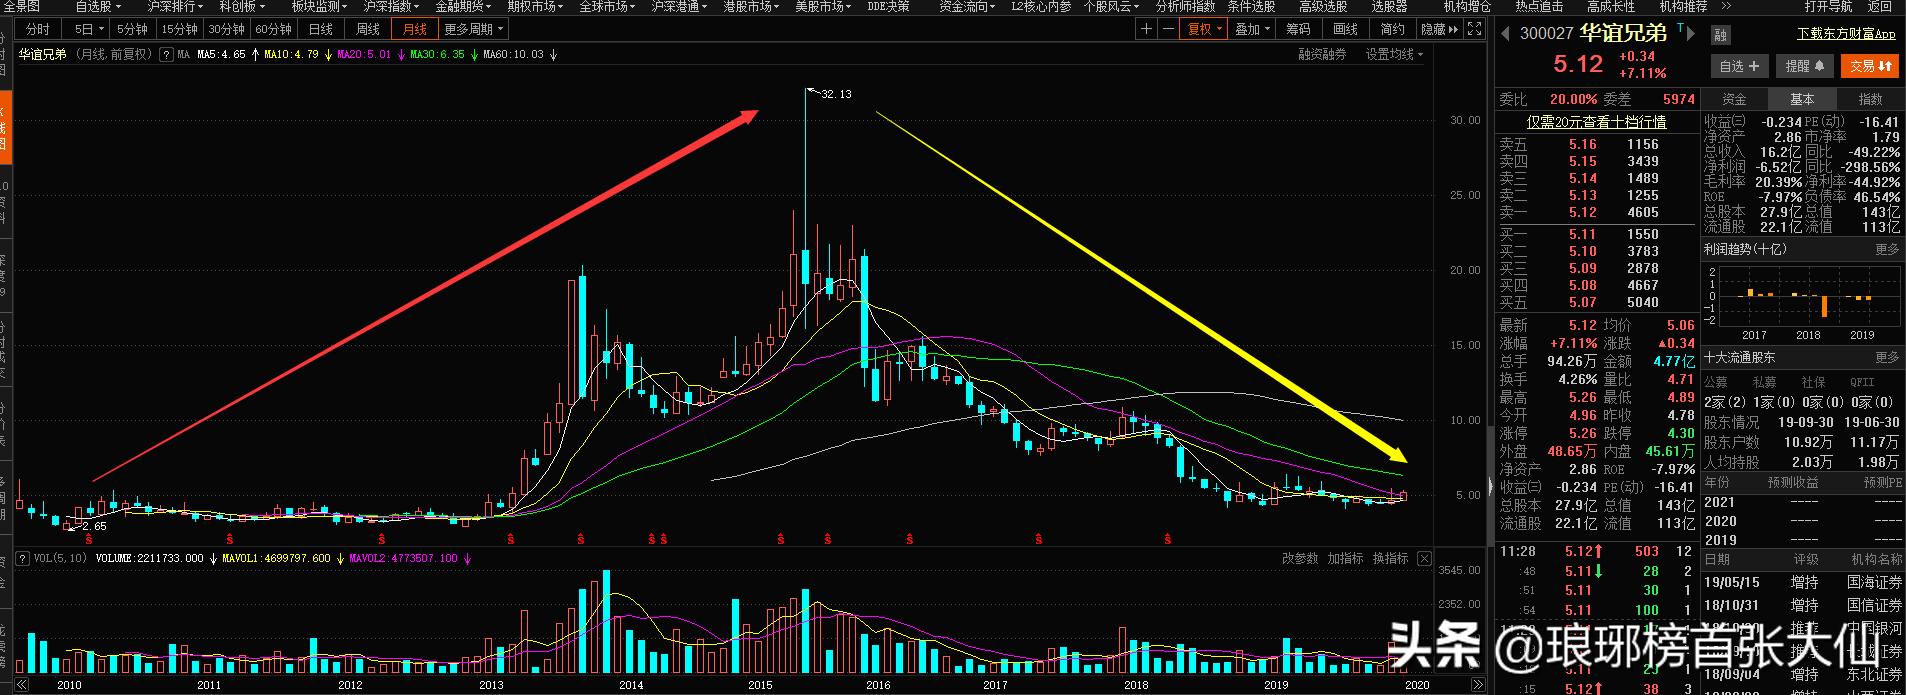This screenshot has height=695, width=1906.
Task: Toggle 隐藏 to hide side panel
Action: (1438, 29)
